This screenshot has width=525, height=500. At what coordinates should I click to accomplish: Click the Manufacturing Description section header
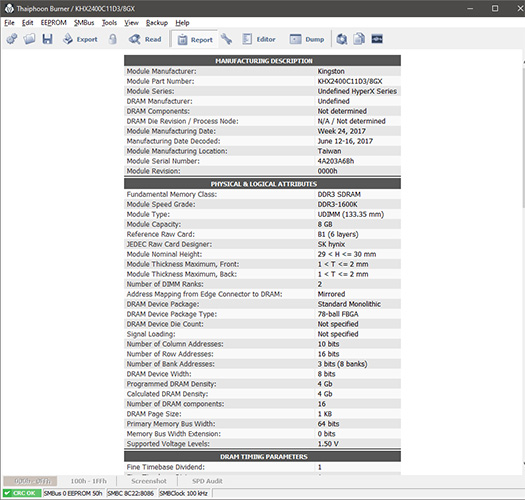pyautogui.click(x=262, y=61)
